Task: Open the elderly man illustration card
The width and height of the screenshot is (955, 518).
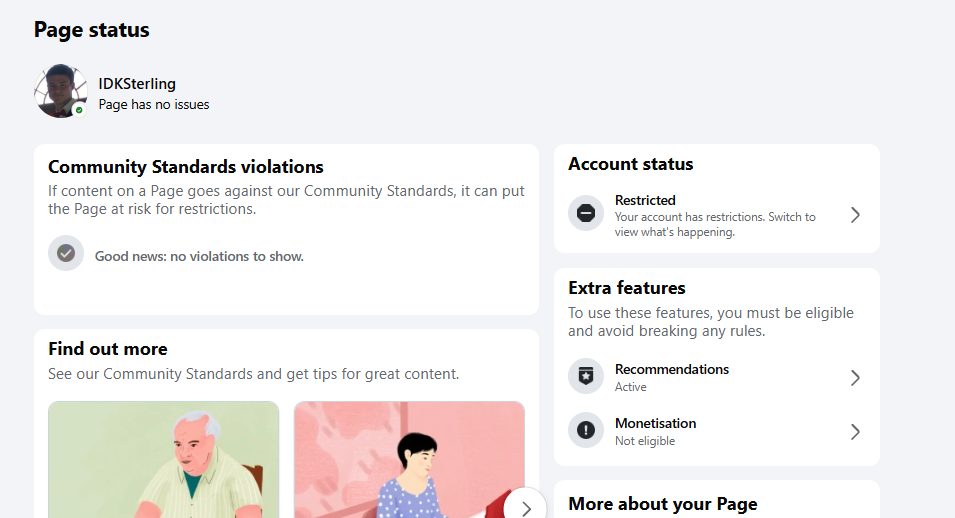Action: [x=163, y=459]
